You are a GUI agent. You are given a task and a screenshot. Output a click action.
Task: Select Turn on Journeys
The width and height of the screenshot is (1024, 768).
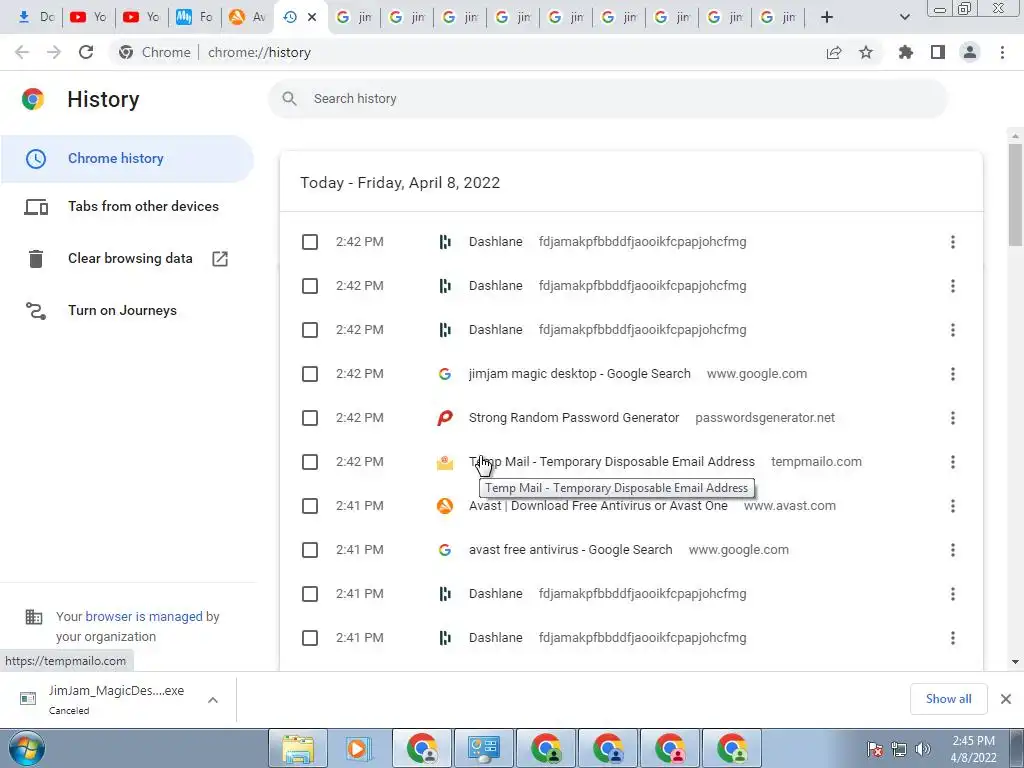pyautogui.click(x=127, y=311)
